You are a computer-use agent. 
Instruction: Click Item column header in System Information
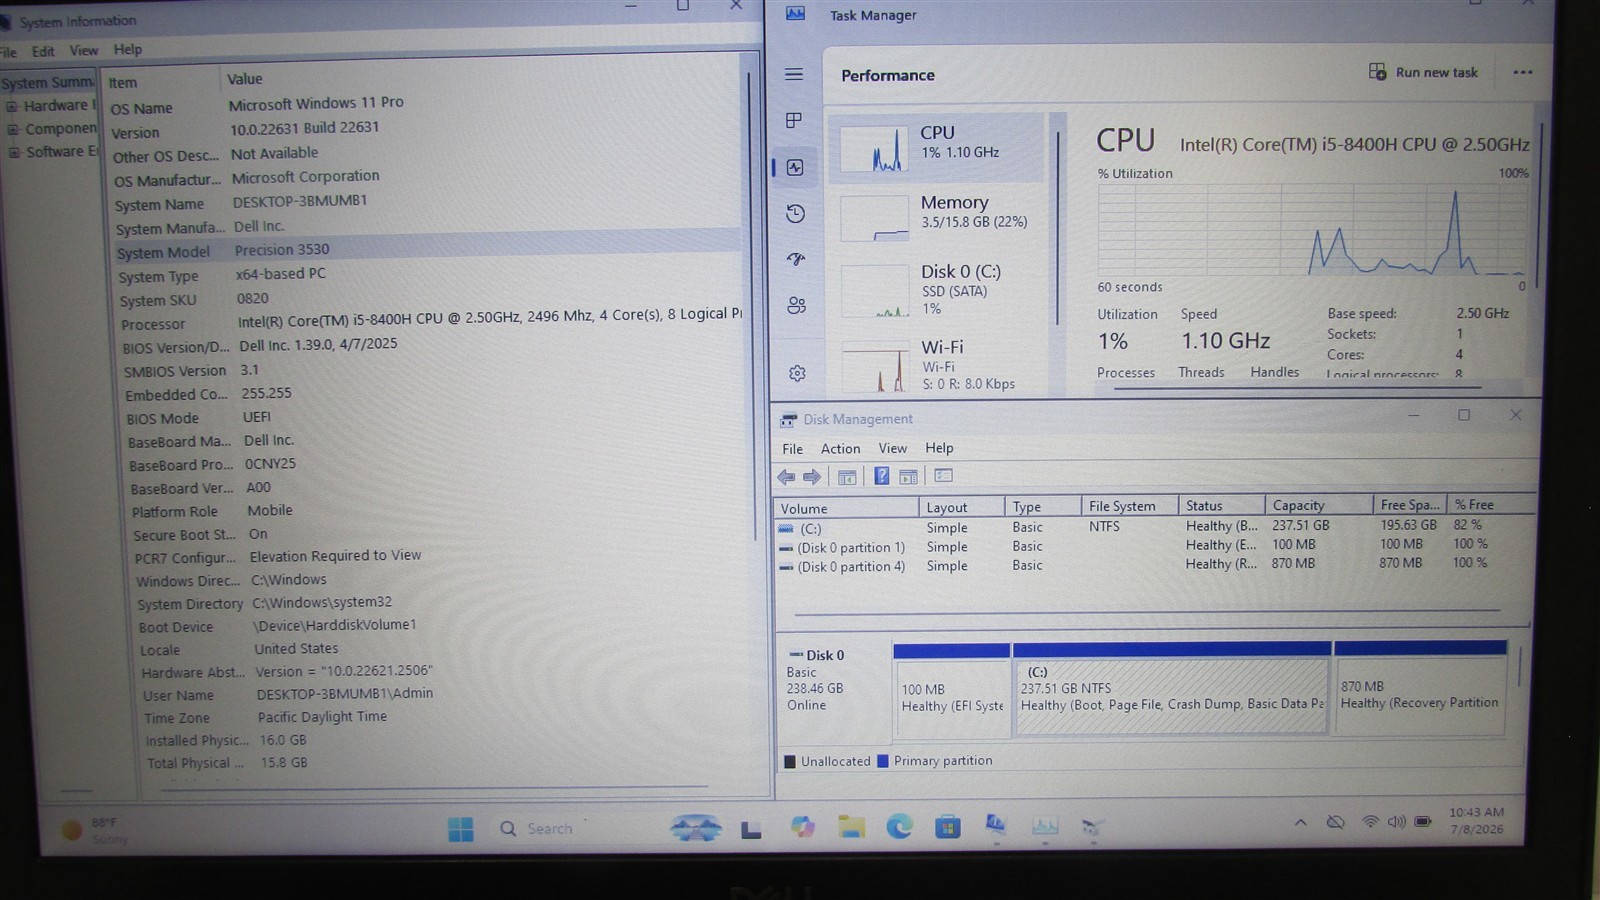point(161,81)
